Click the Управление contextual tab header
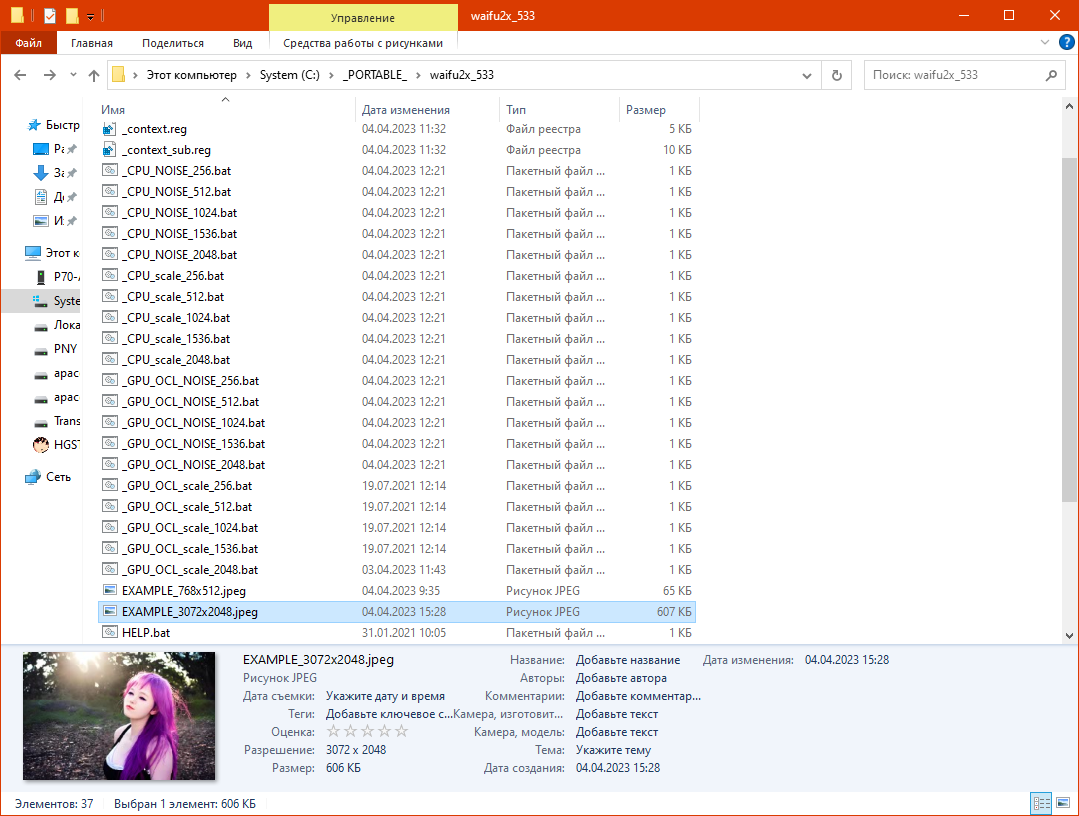Viewport: 1079px width, 816px height. tap(363, 18)
